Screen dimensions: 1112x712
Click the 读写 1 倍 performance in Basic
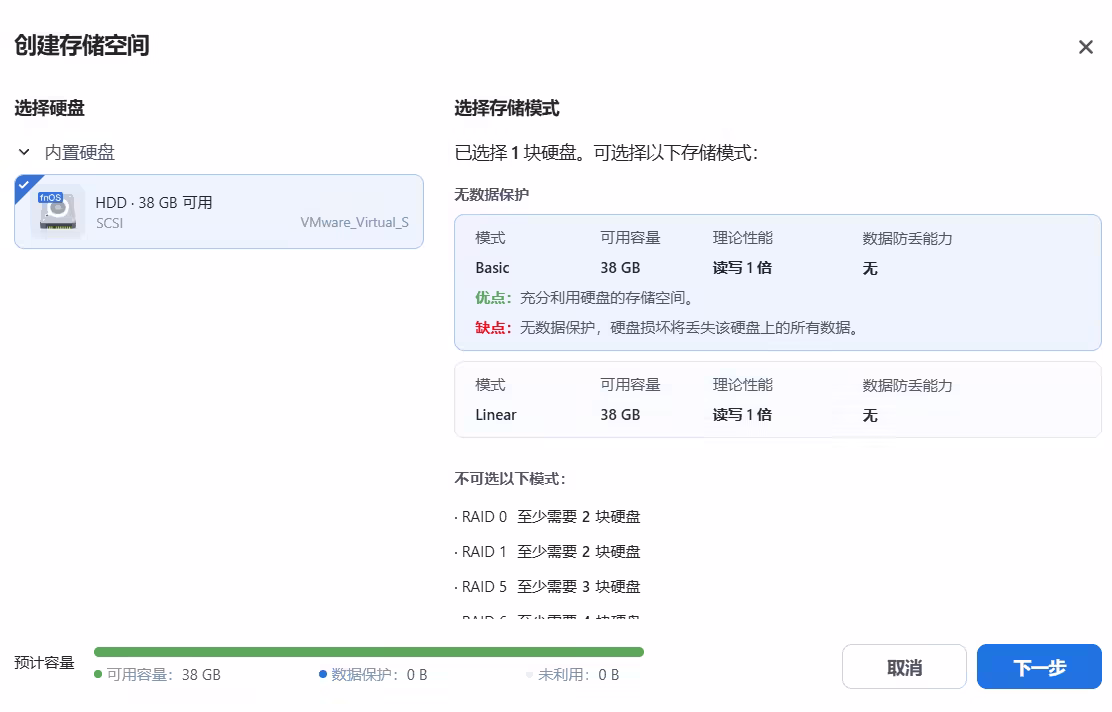(742, 268)
